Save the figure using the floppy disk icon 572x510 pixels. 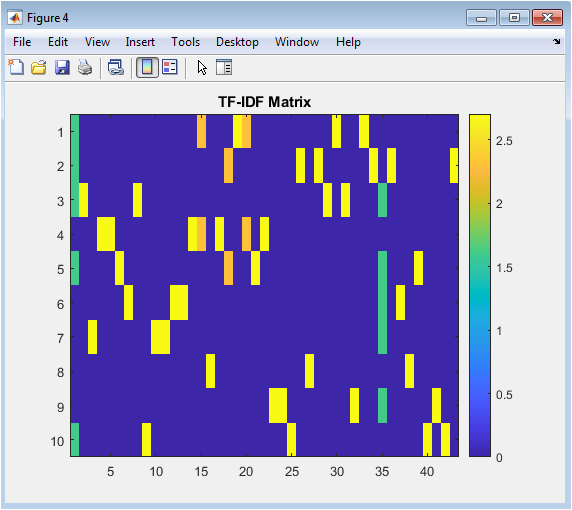tap(62, 68)
